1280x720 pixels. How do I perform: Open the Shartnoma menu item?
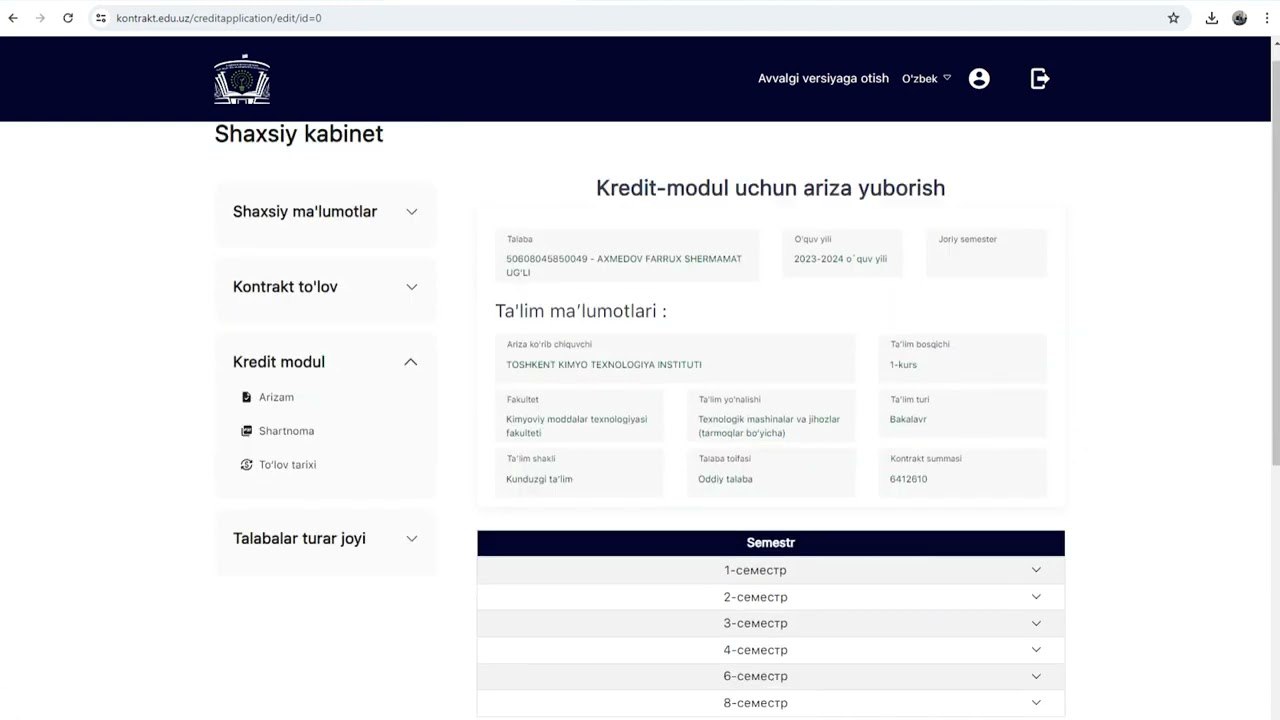click(x=286, y=431)
